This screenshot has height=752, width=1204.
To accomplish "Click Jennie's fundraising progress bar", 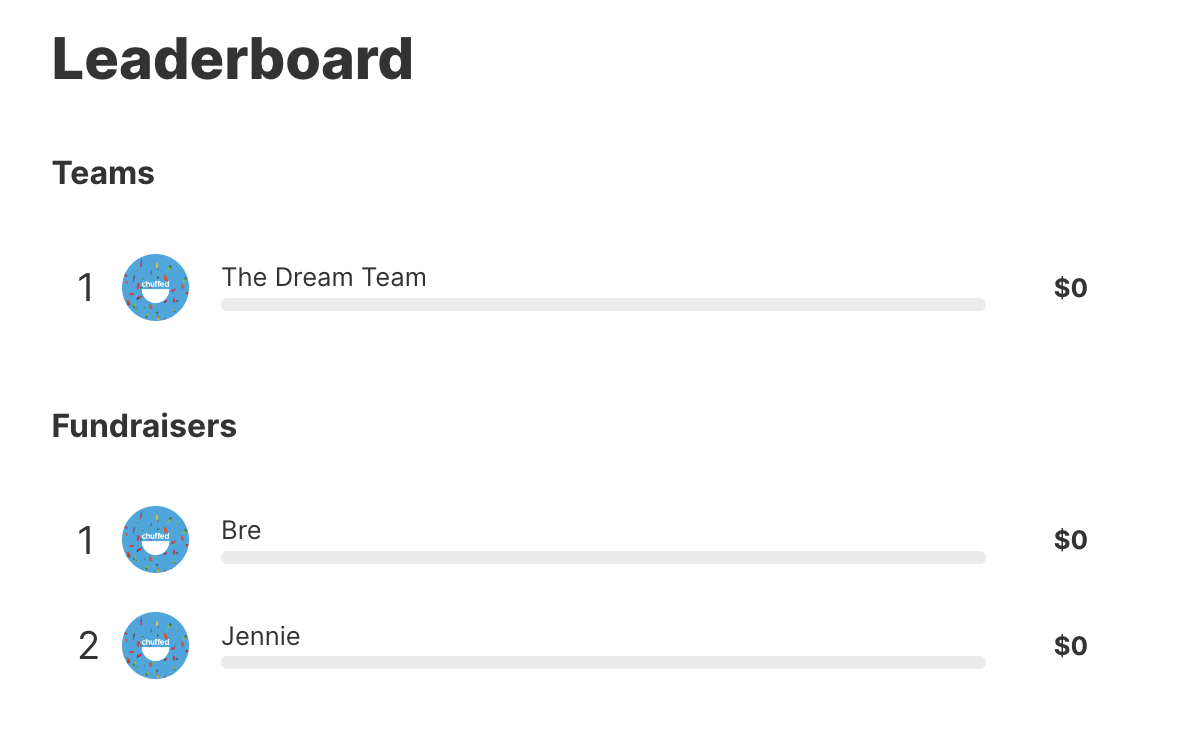I will click(x=603, y=662).
